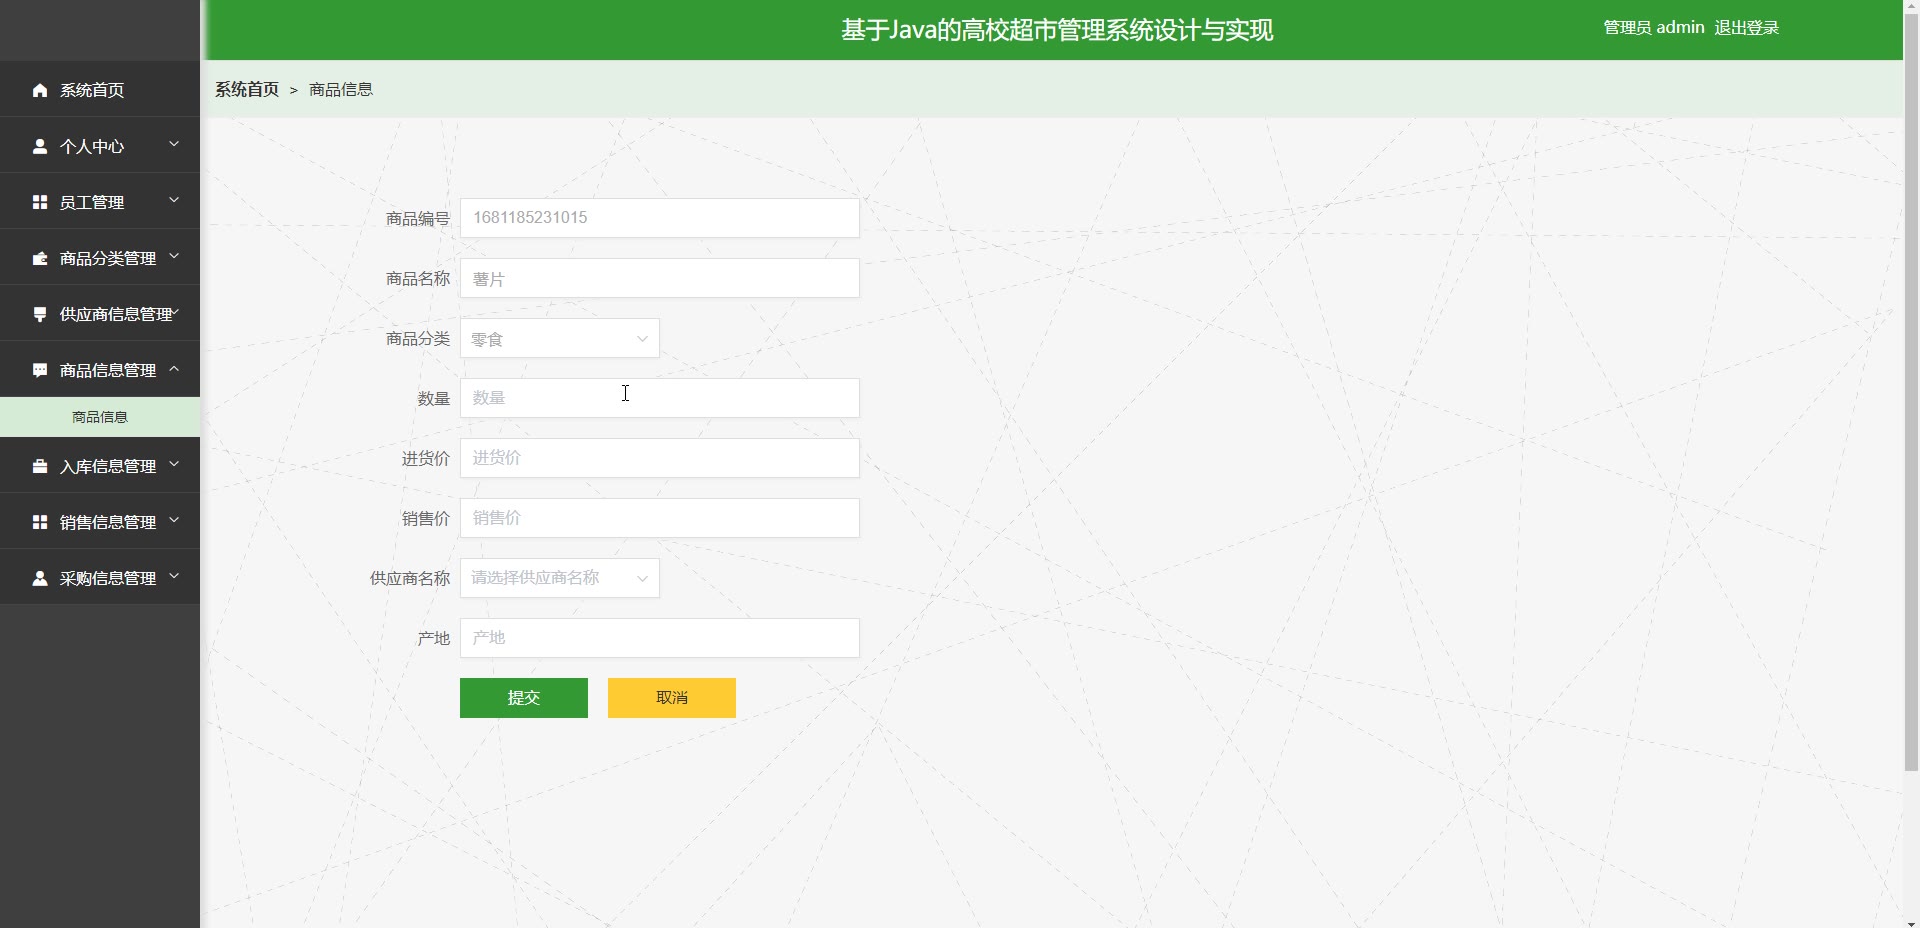Click the vertical page scrollbar
The image size is (1920, 928).
(x=1911, y=393)
